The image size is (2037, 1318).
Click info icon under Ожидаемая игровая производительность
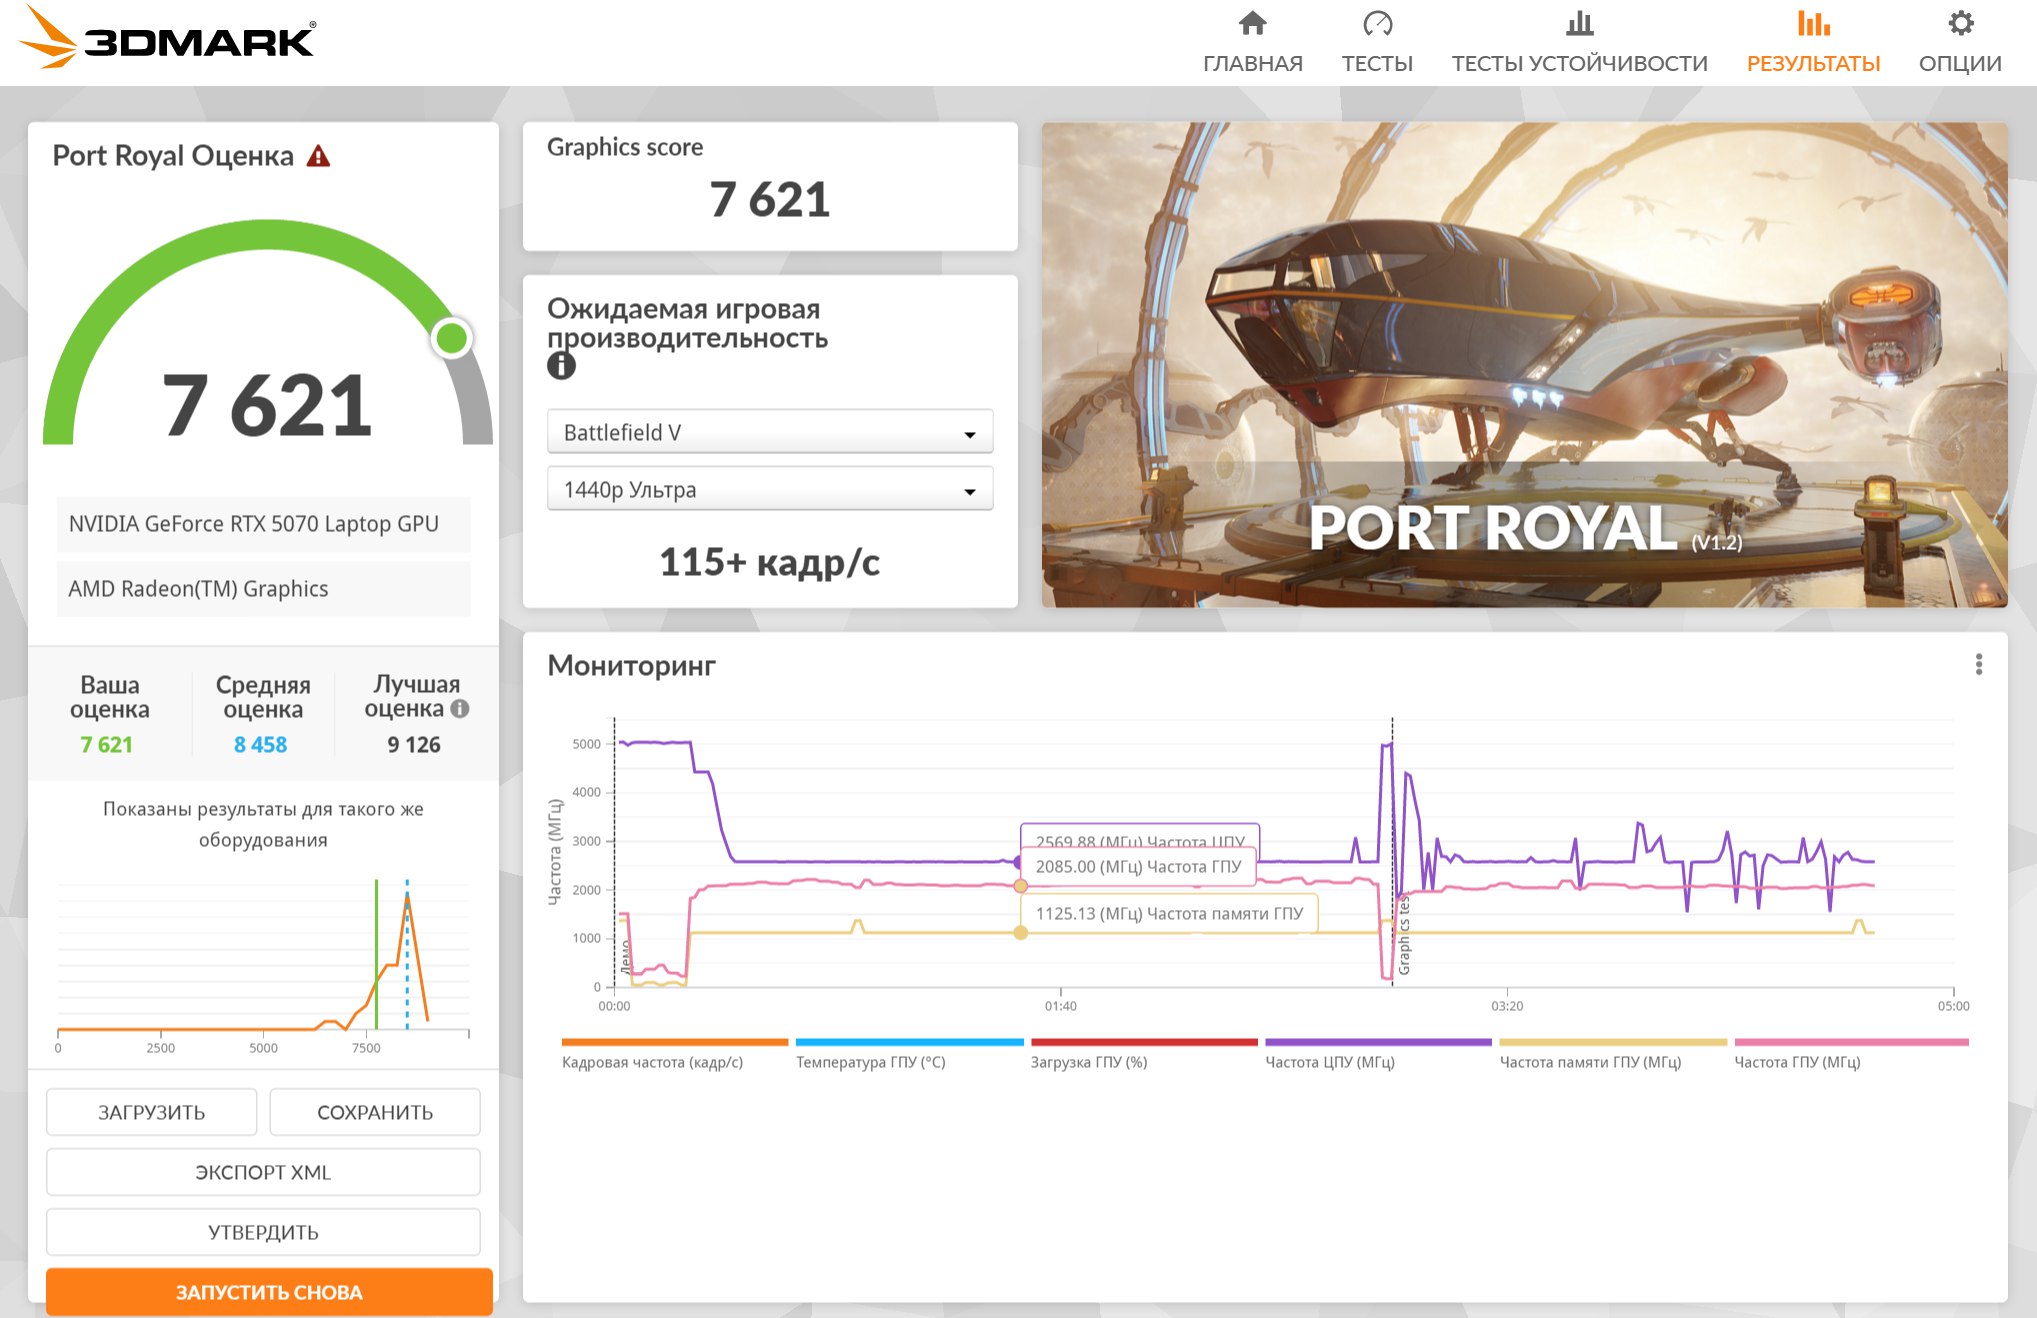coord(561,366)
